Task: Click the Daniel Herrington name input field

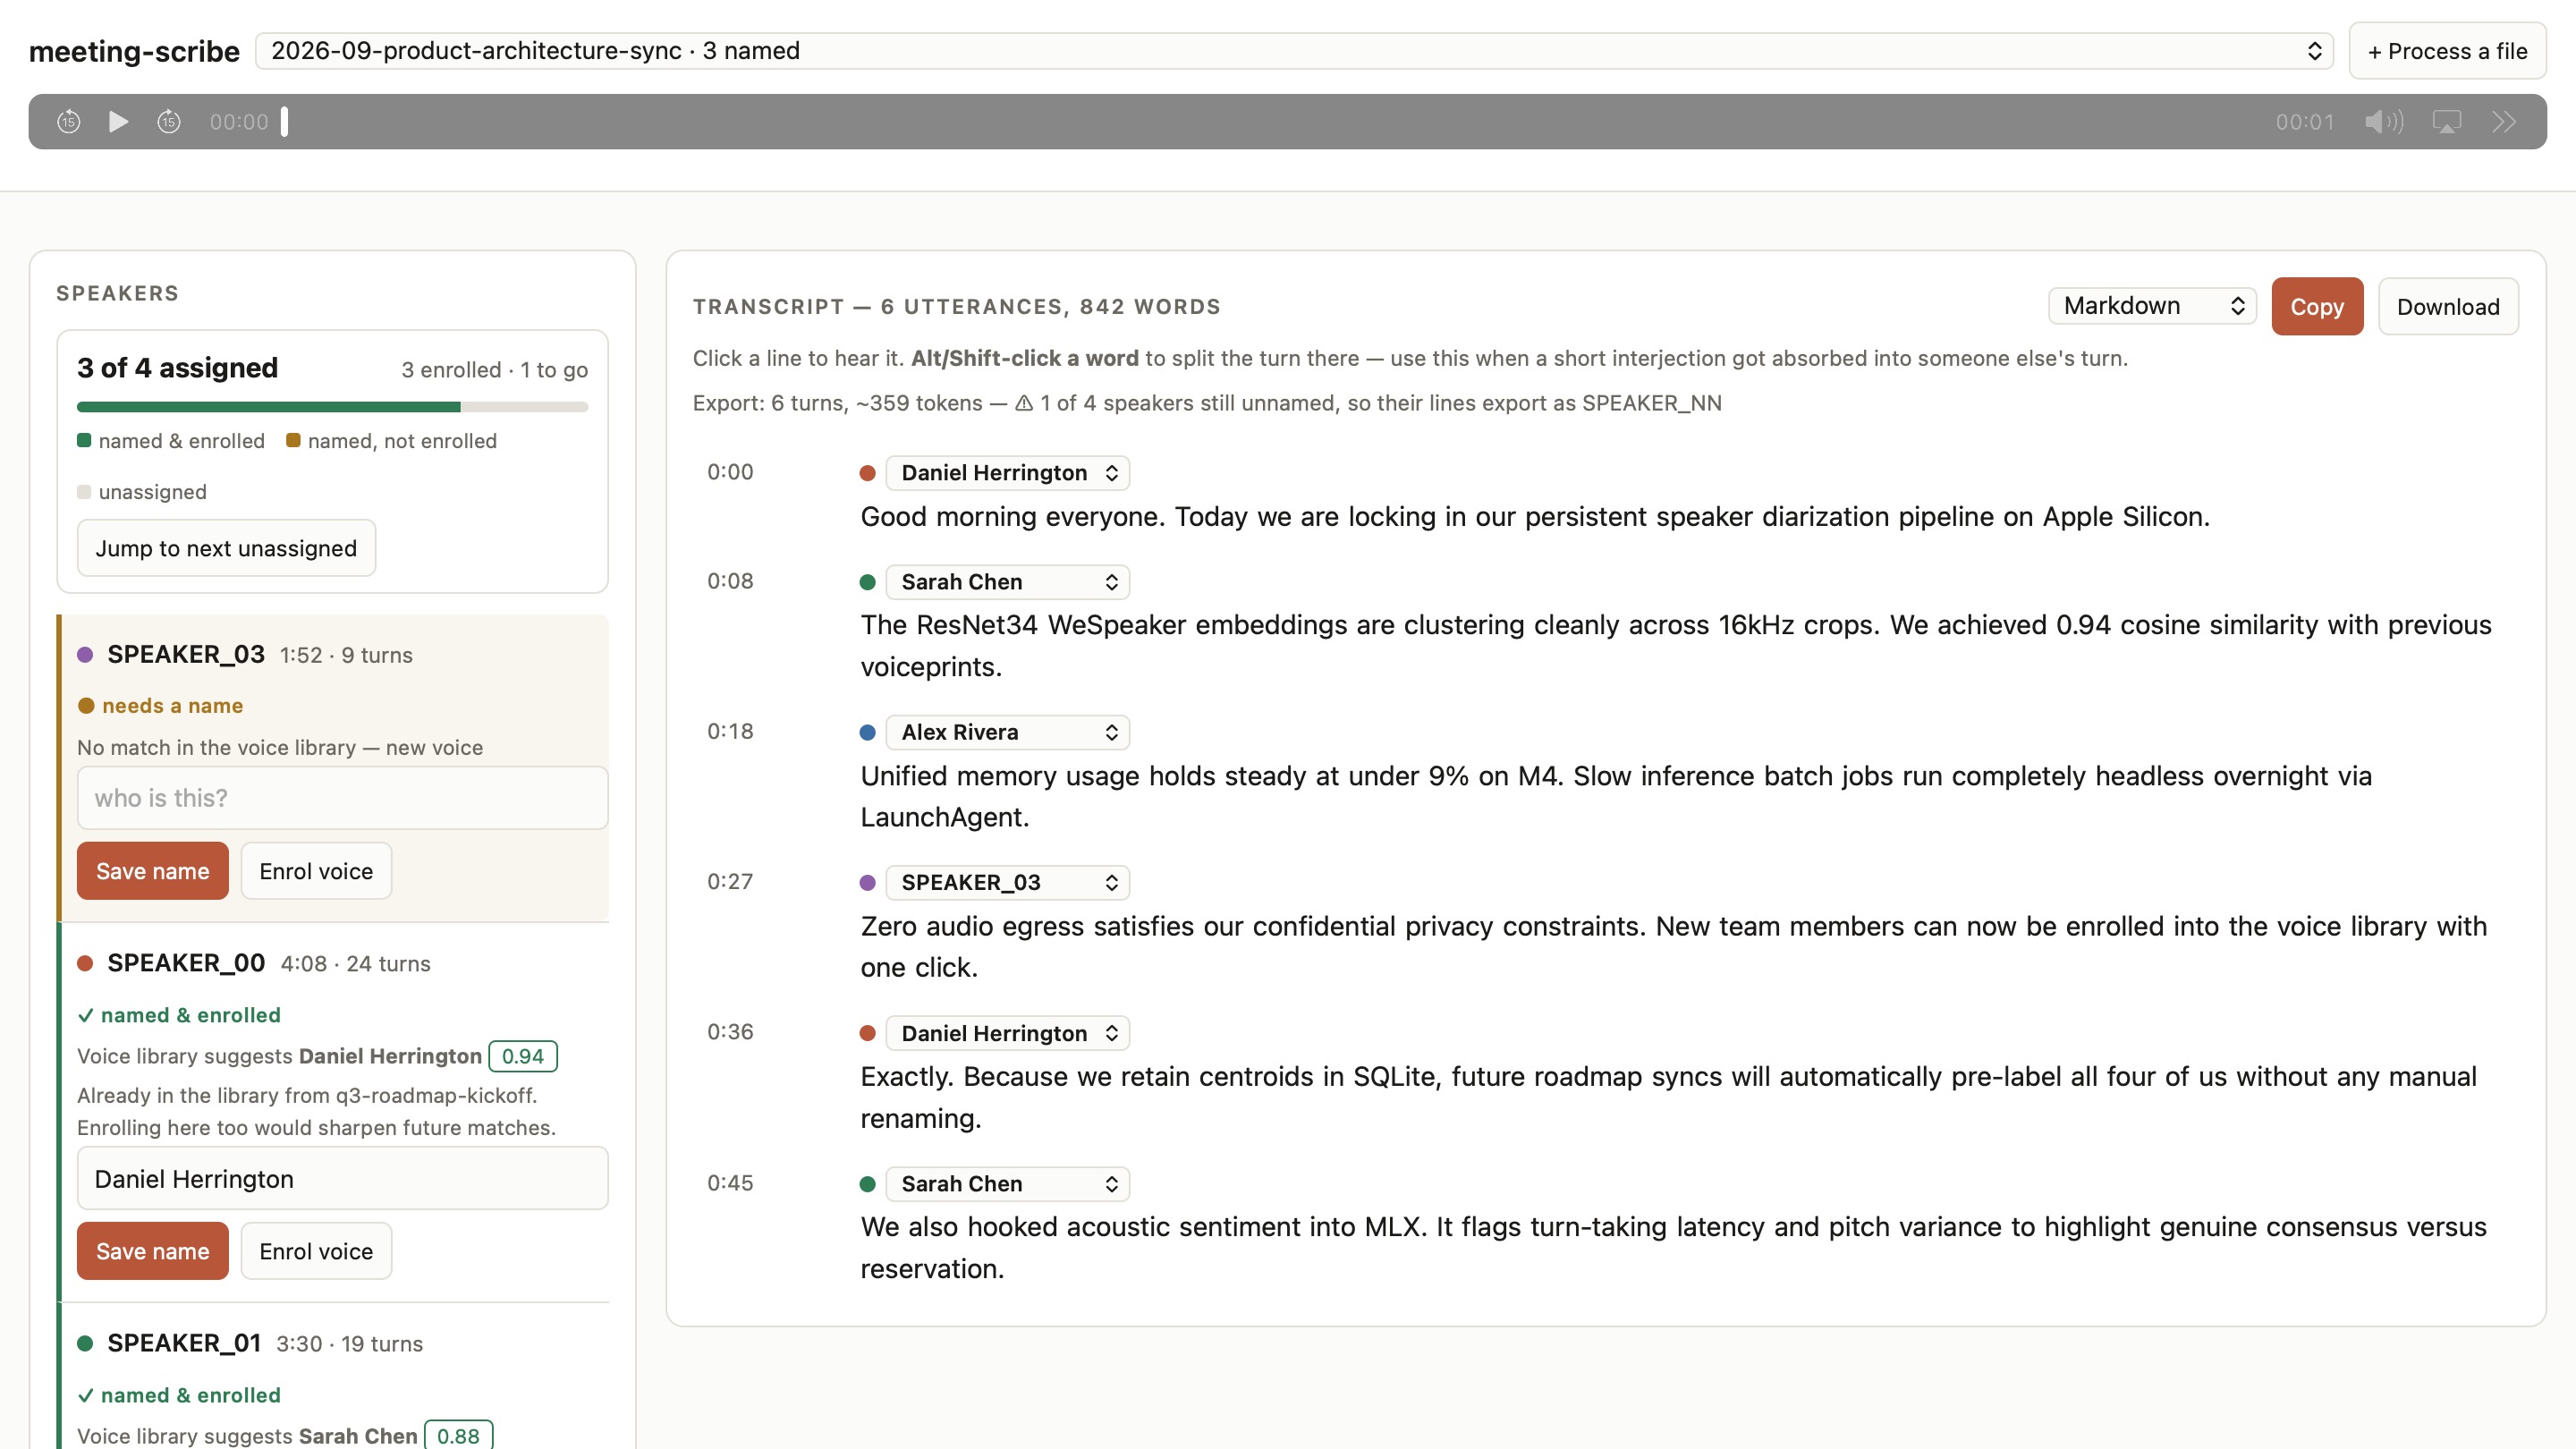Action: point(342,1179)
